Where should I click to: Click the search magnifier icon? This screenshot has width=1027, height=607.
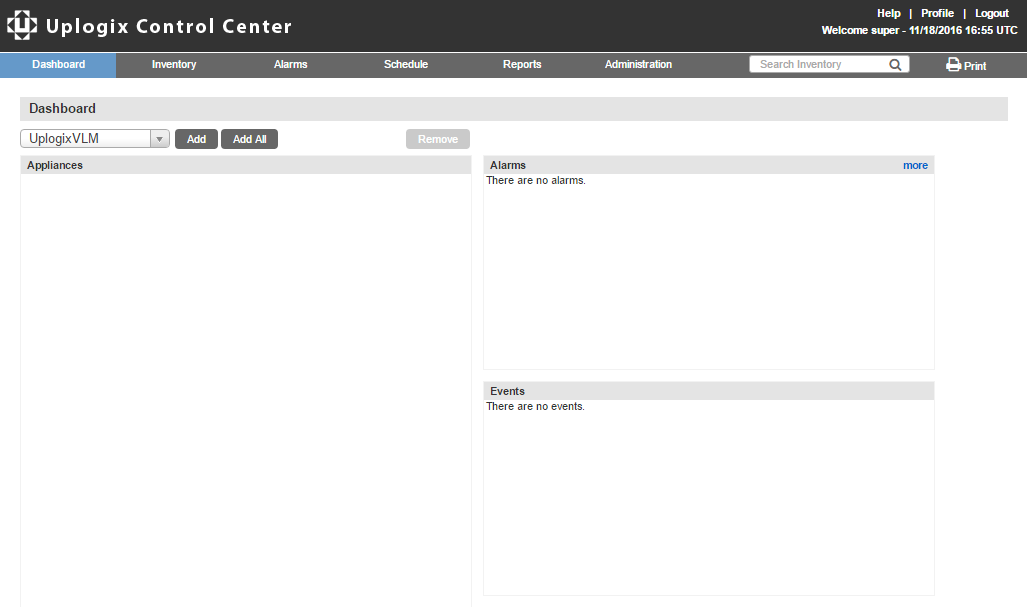tap(895, 64)
